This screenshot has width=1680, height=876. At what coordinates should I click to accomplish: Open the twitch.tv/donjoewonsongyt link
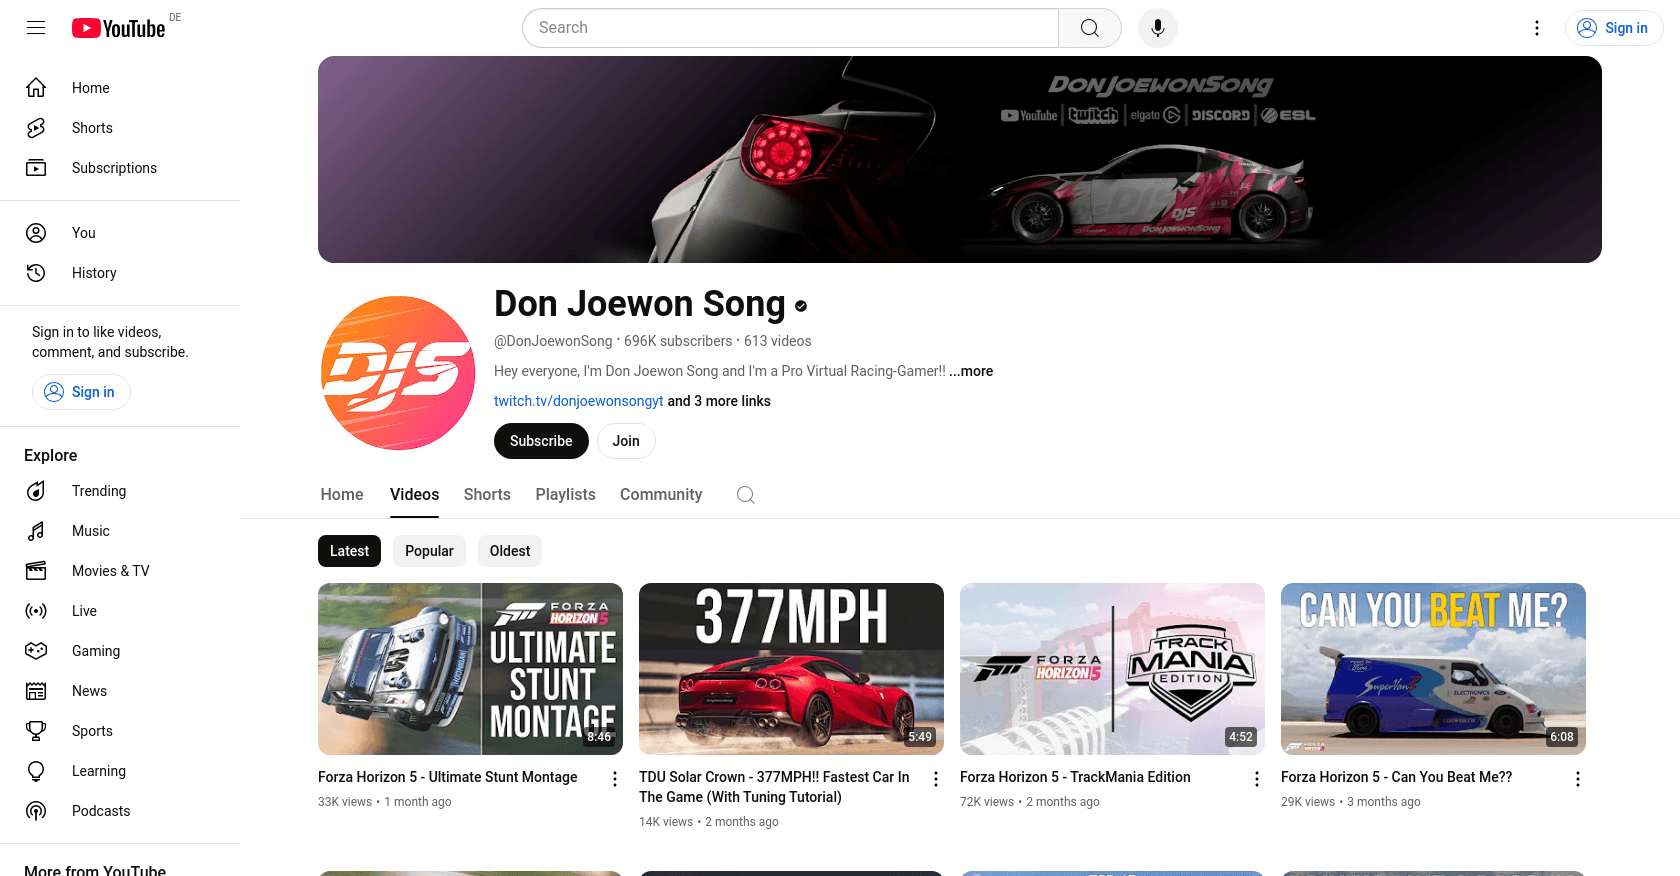coord(578,401)
